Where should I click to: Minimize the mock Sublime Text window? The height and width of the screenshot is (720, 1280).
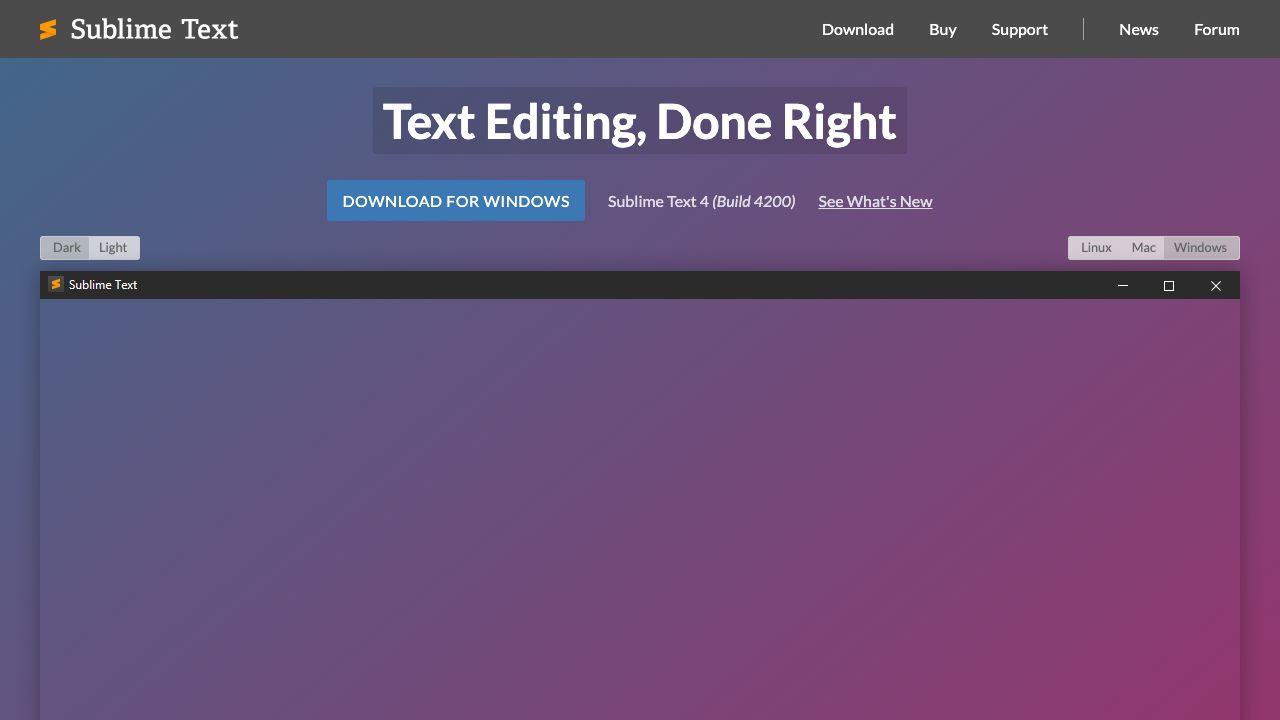[x=1123, y=285]
